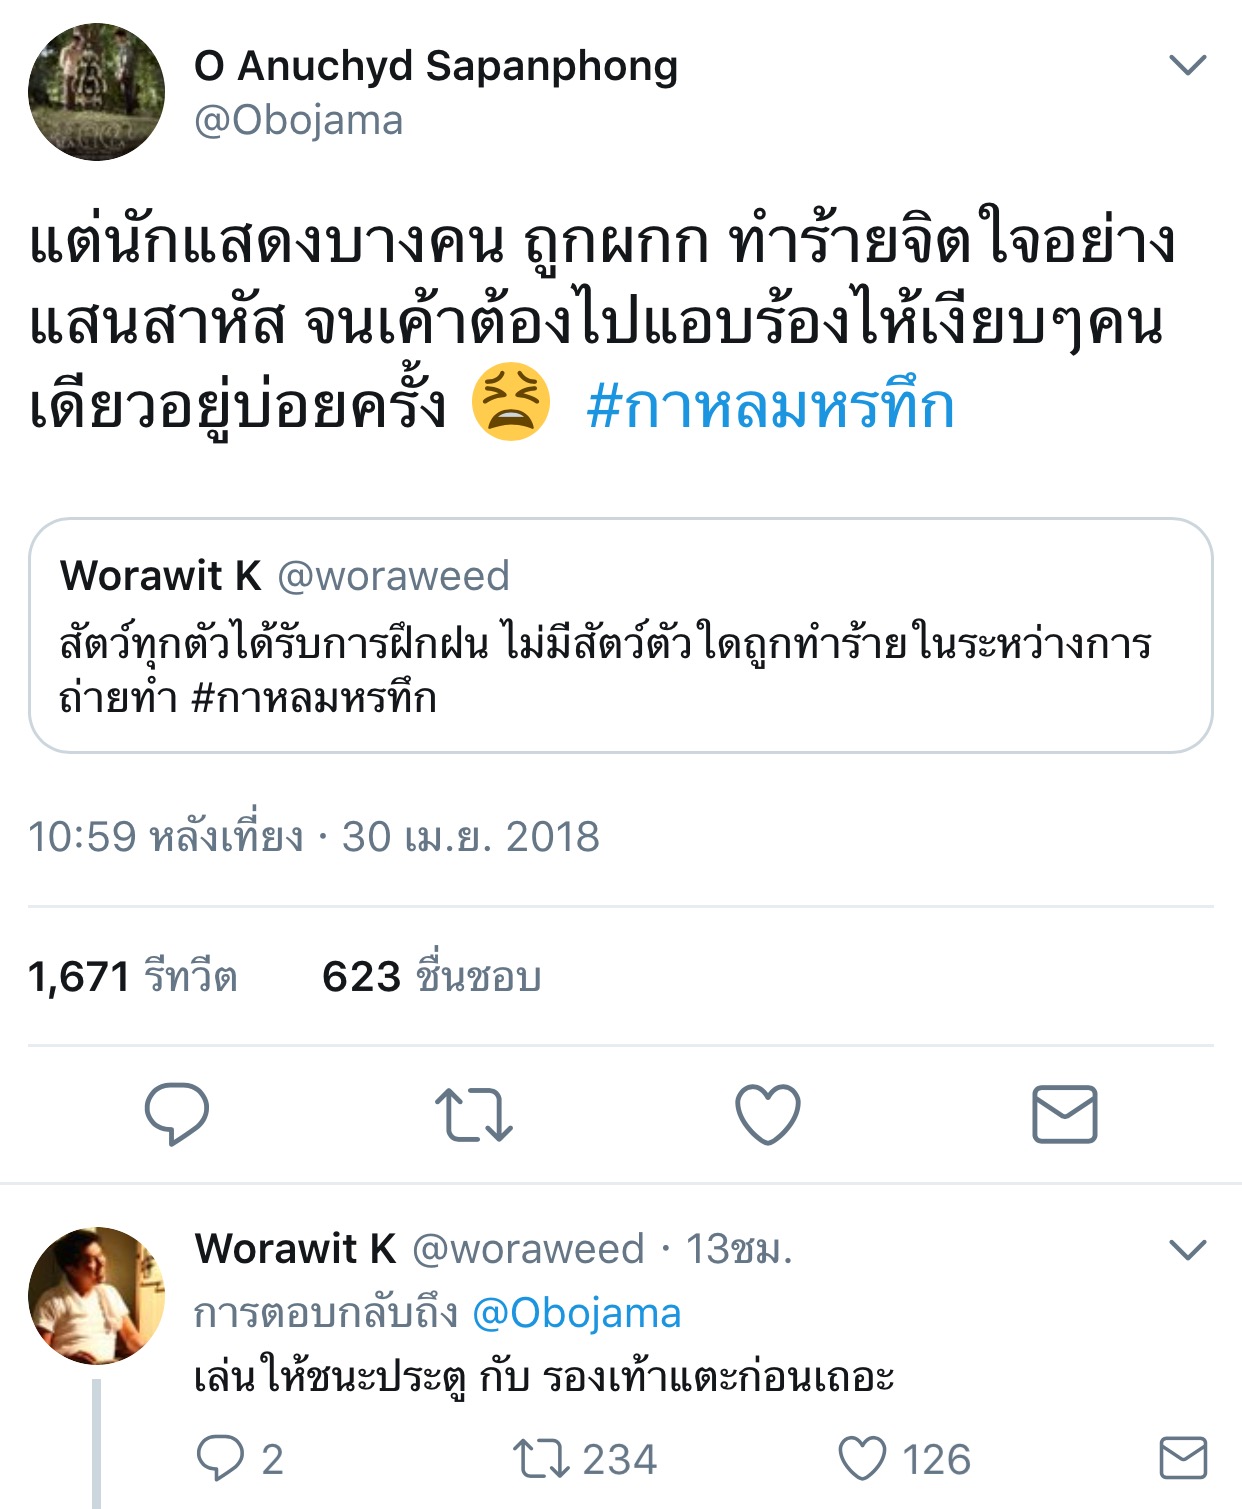Open the @Obojama mention link in reply
Screen dimensions: 1242x1509
tap(576, 1313)
